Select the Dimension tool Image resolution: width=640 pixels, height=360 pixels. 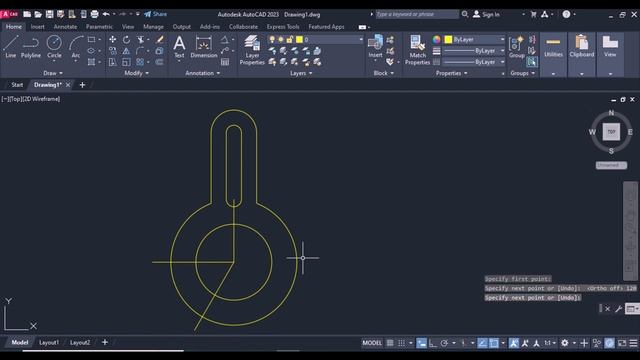204,47
